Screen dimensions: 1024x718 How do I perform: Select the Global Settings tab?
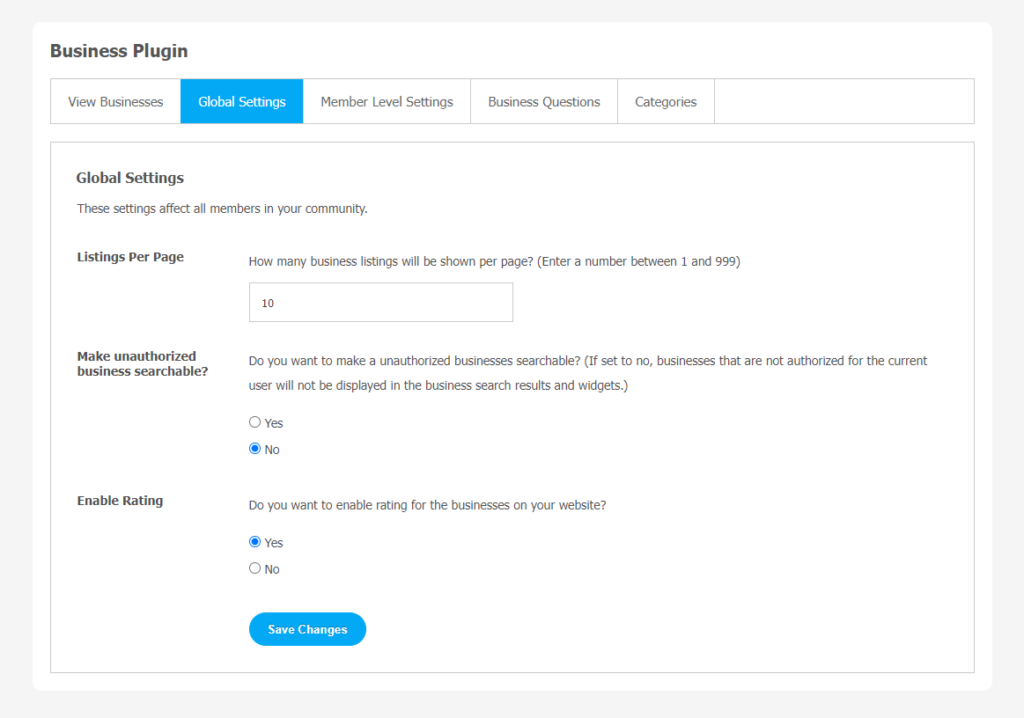click(242, 102)
